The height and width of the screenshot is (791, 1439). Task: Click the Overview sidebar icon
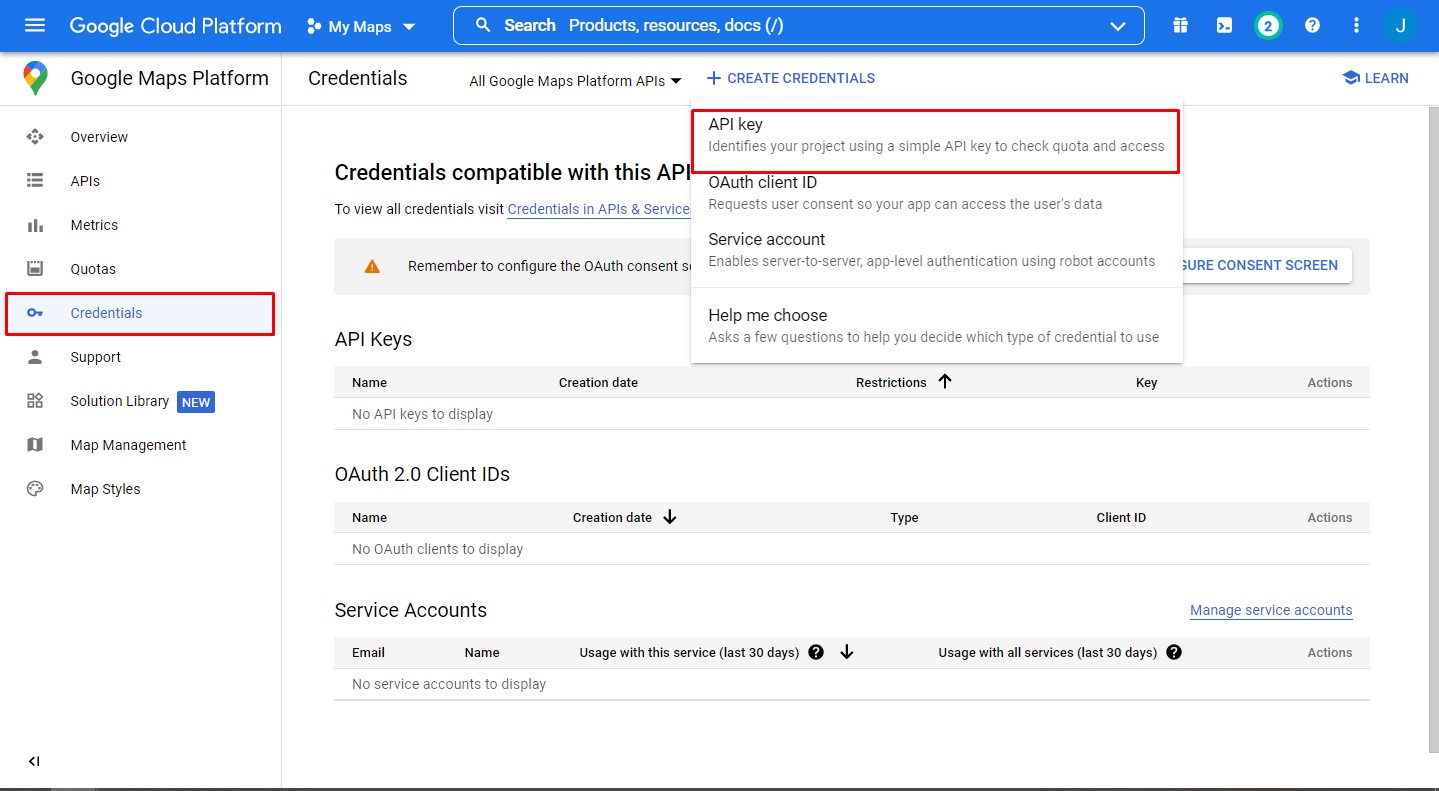(x=35, y=137)
